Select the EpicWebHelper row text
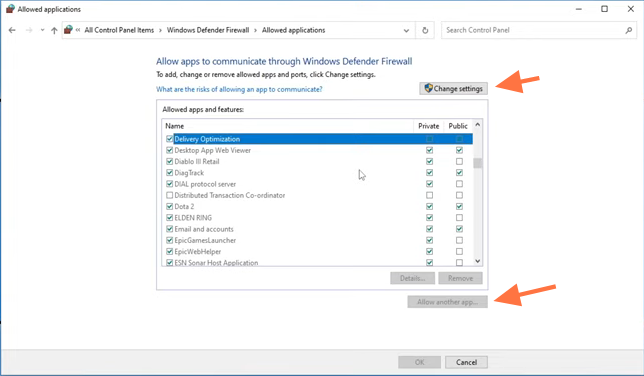 click(x=198, y=251)
